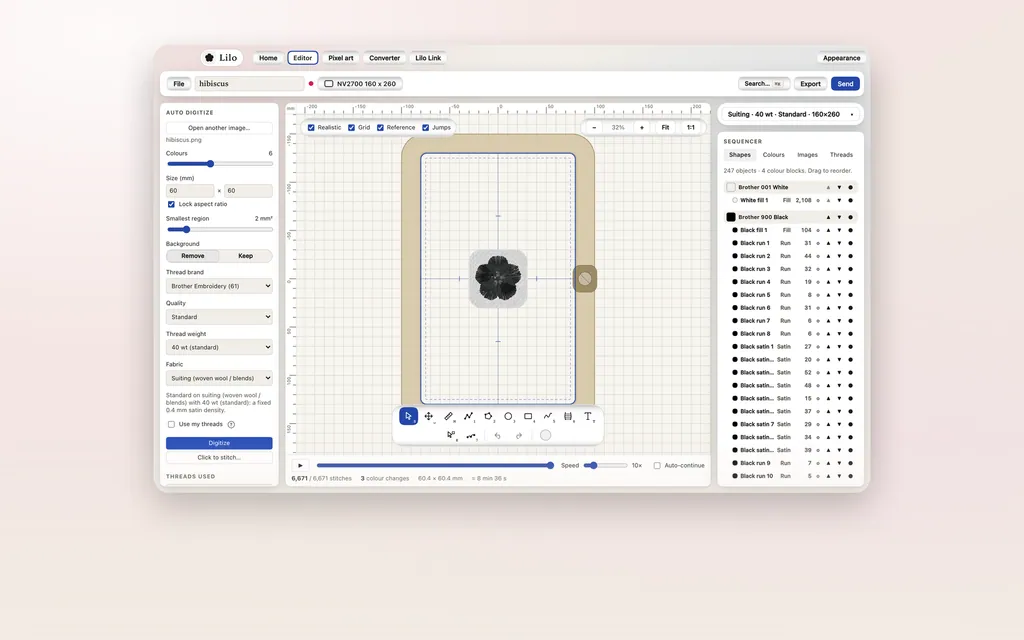
Task: Activate the node edit tool
Action: pyautogui.click(x=451, y=435)
